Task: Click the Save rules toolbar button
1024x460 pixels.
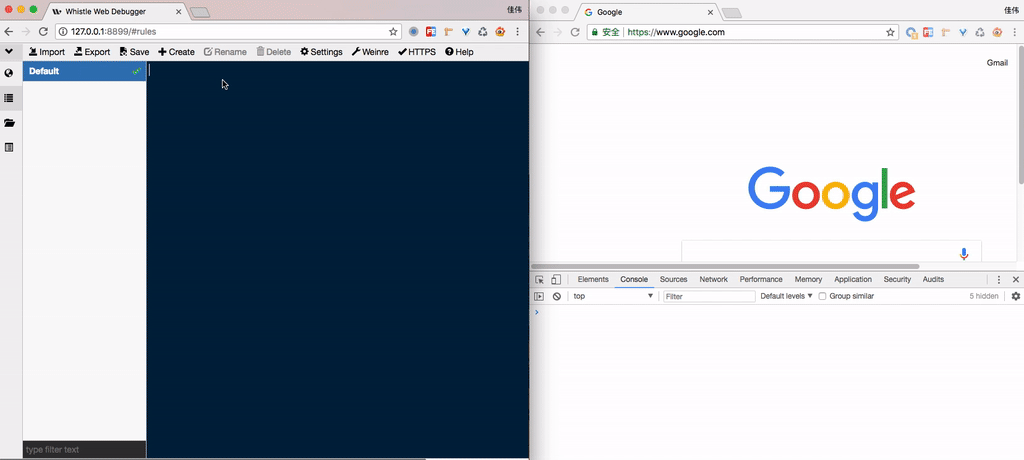Action: 134,52
